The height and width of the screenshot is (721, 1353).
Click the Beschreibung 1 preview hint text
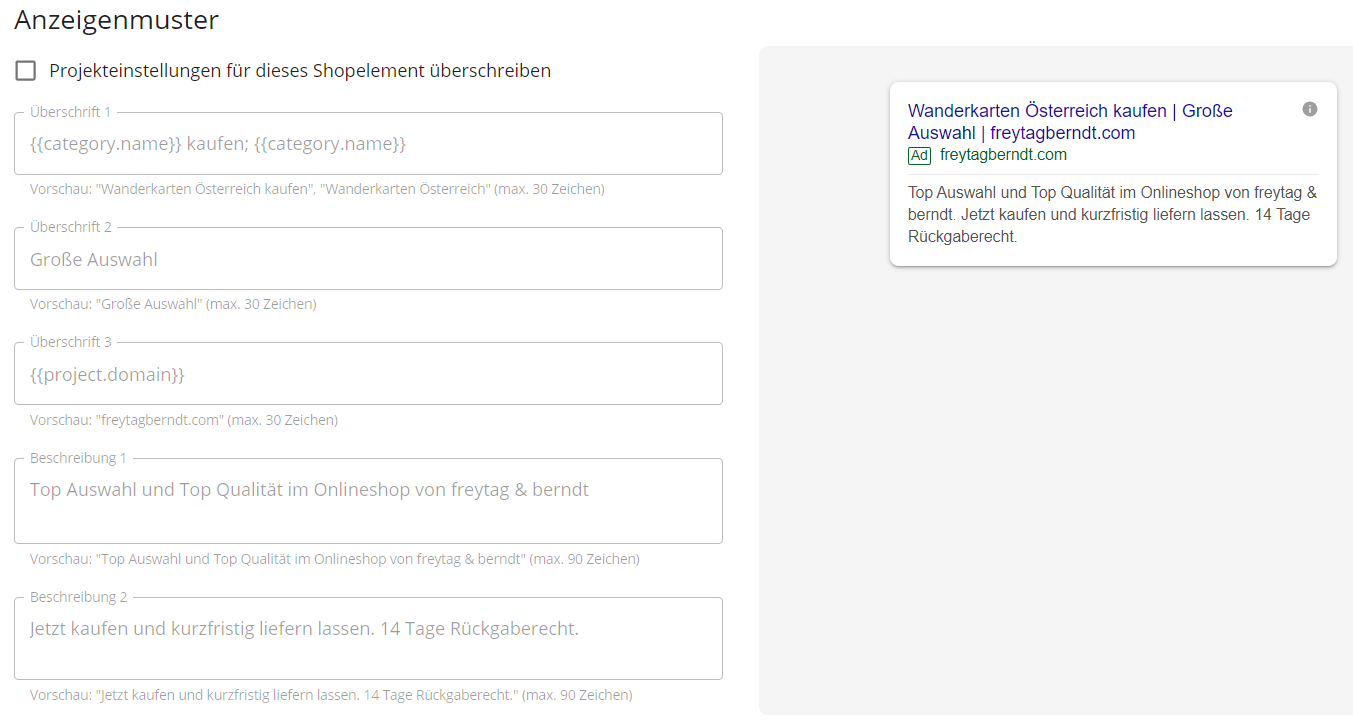click(x=335, y=559)
